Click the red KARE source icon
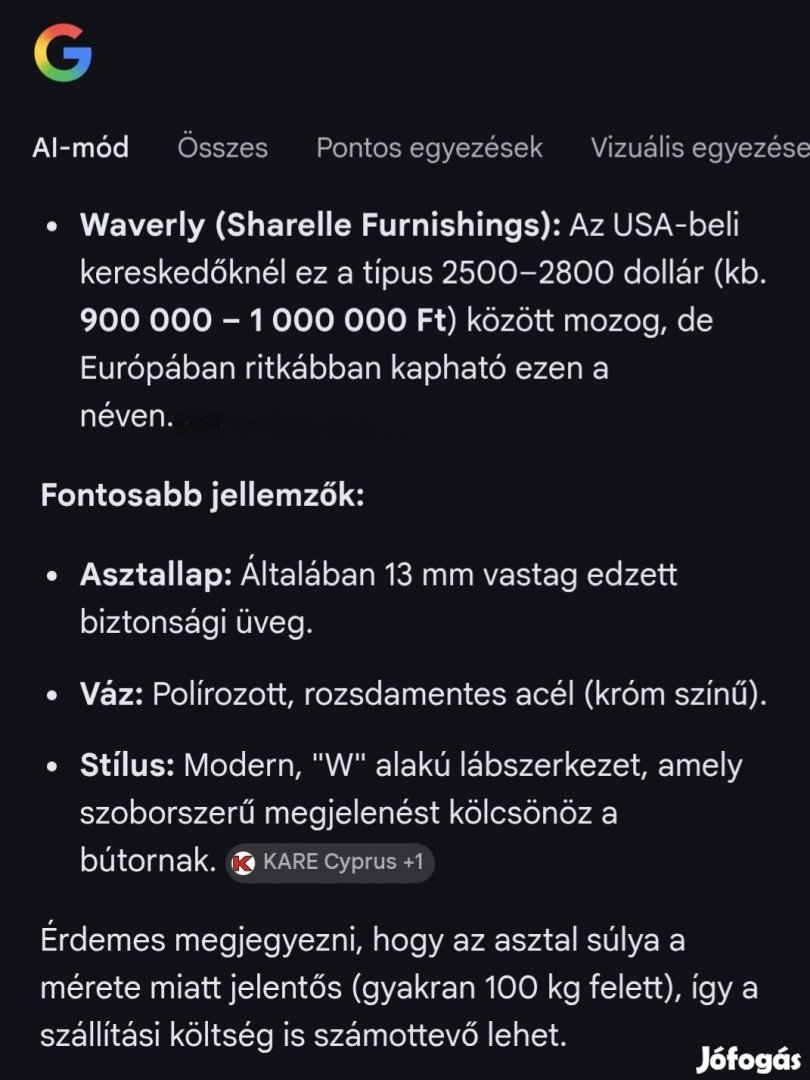This screenshot has width=810, height=1080. click(243, 863)
